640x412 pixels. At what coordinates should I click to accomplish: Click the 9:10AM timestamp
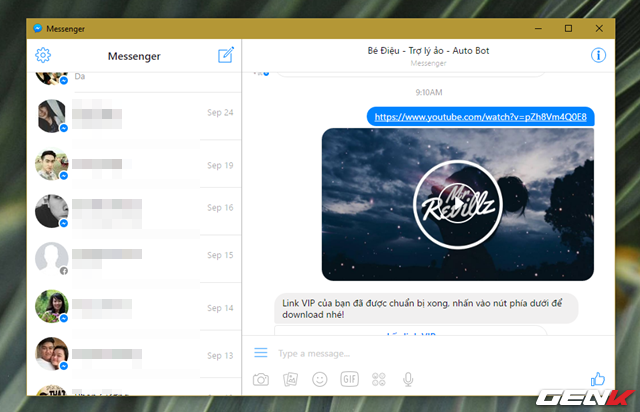coord(429,92)
